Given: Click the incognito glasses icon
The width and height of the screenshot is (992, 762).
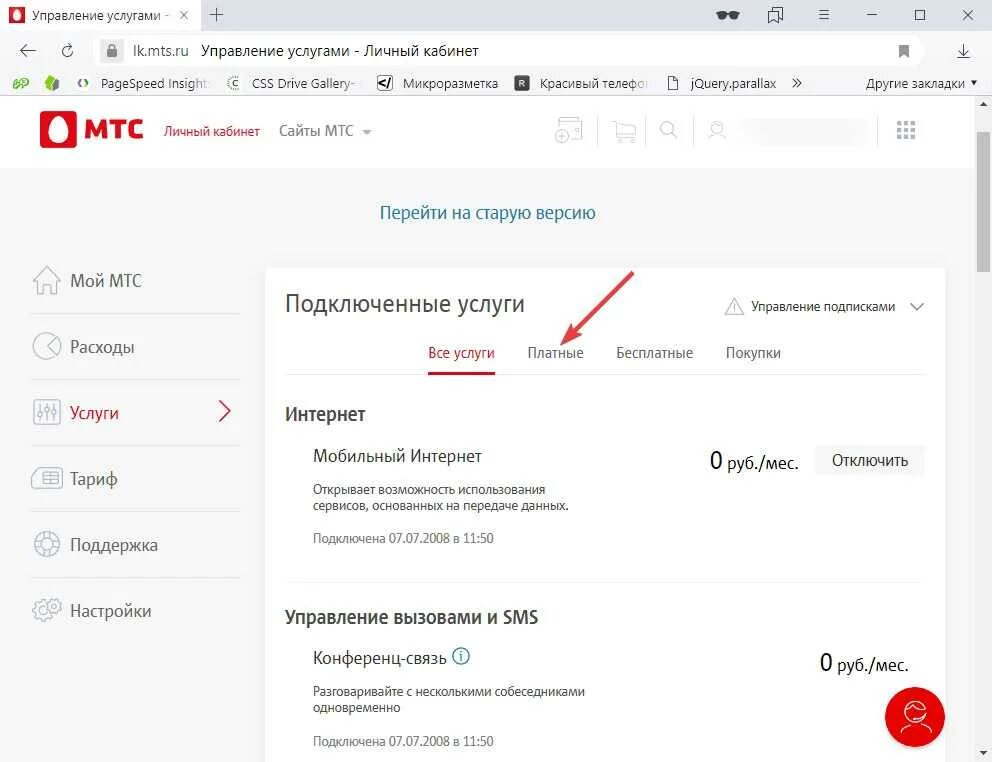Looking at the screenshot, I should (x=728, y=15).
